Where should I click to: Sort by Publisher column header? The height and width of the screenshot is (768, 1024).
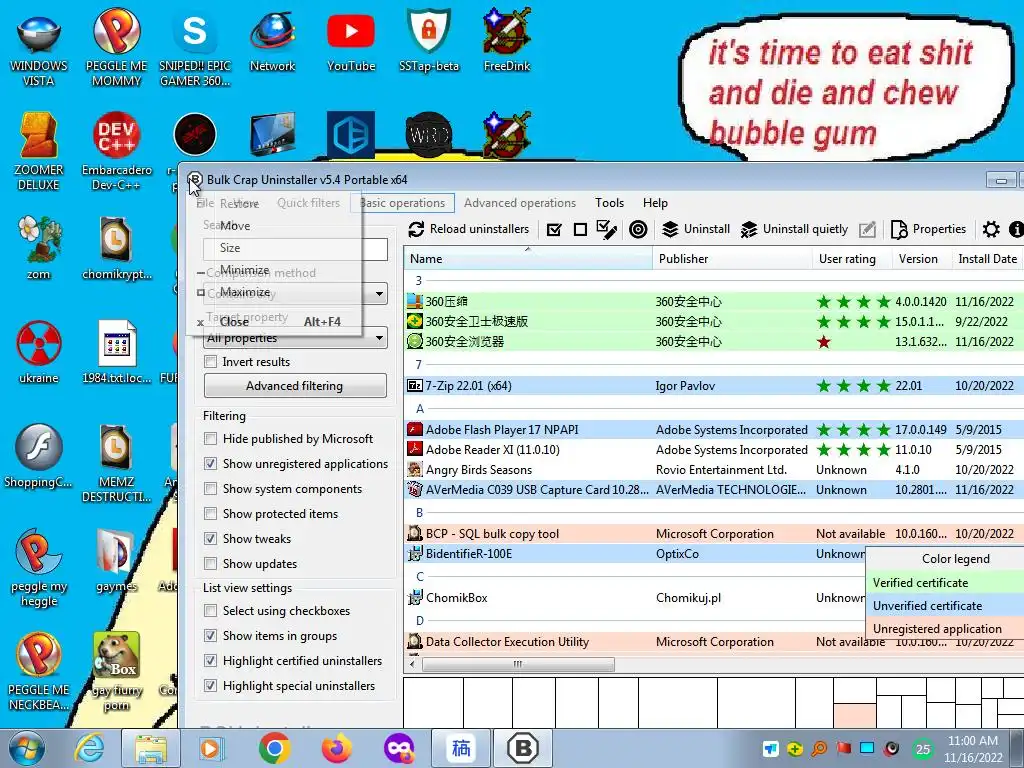(732, 259)
